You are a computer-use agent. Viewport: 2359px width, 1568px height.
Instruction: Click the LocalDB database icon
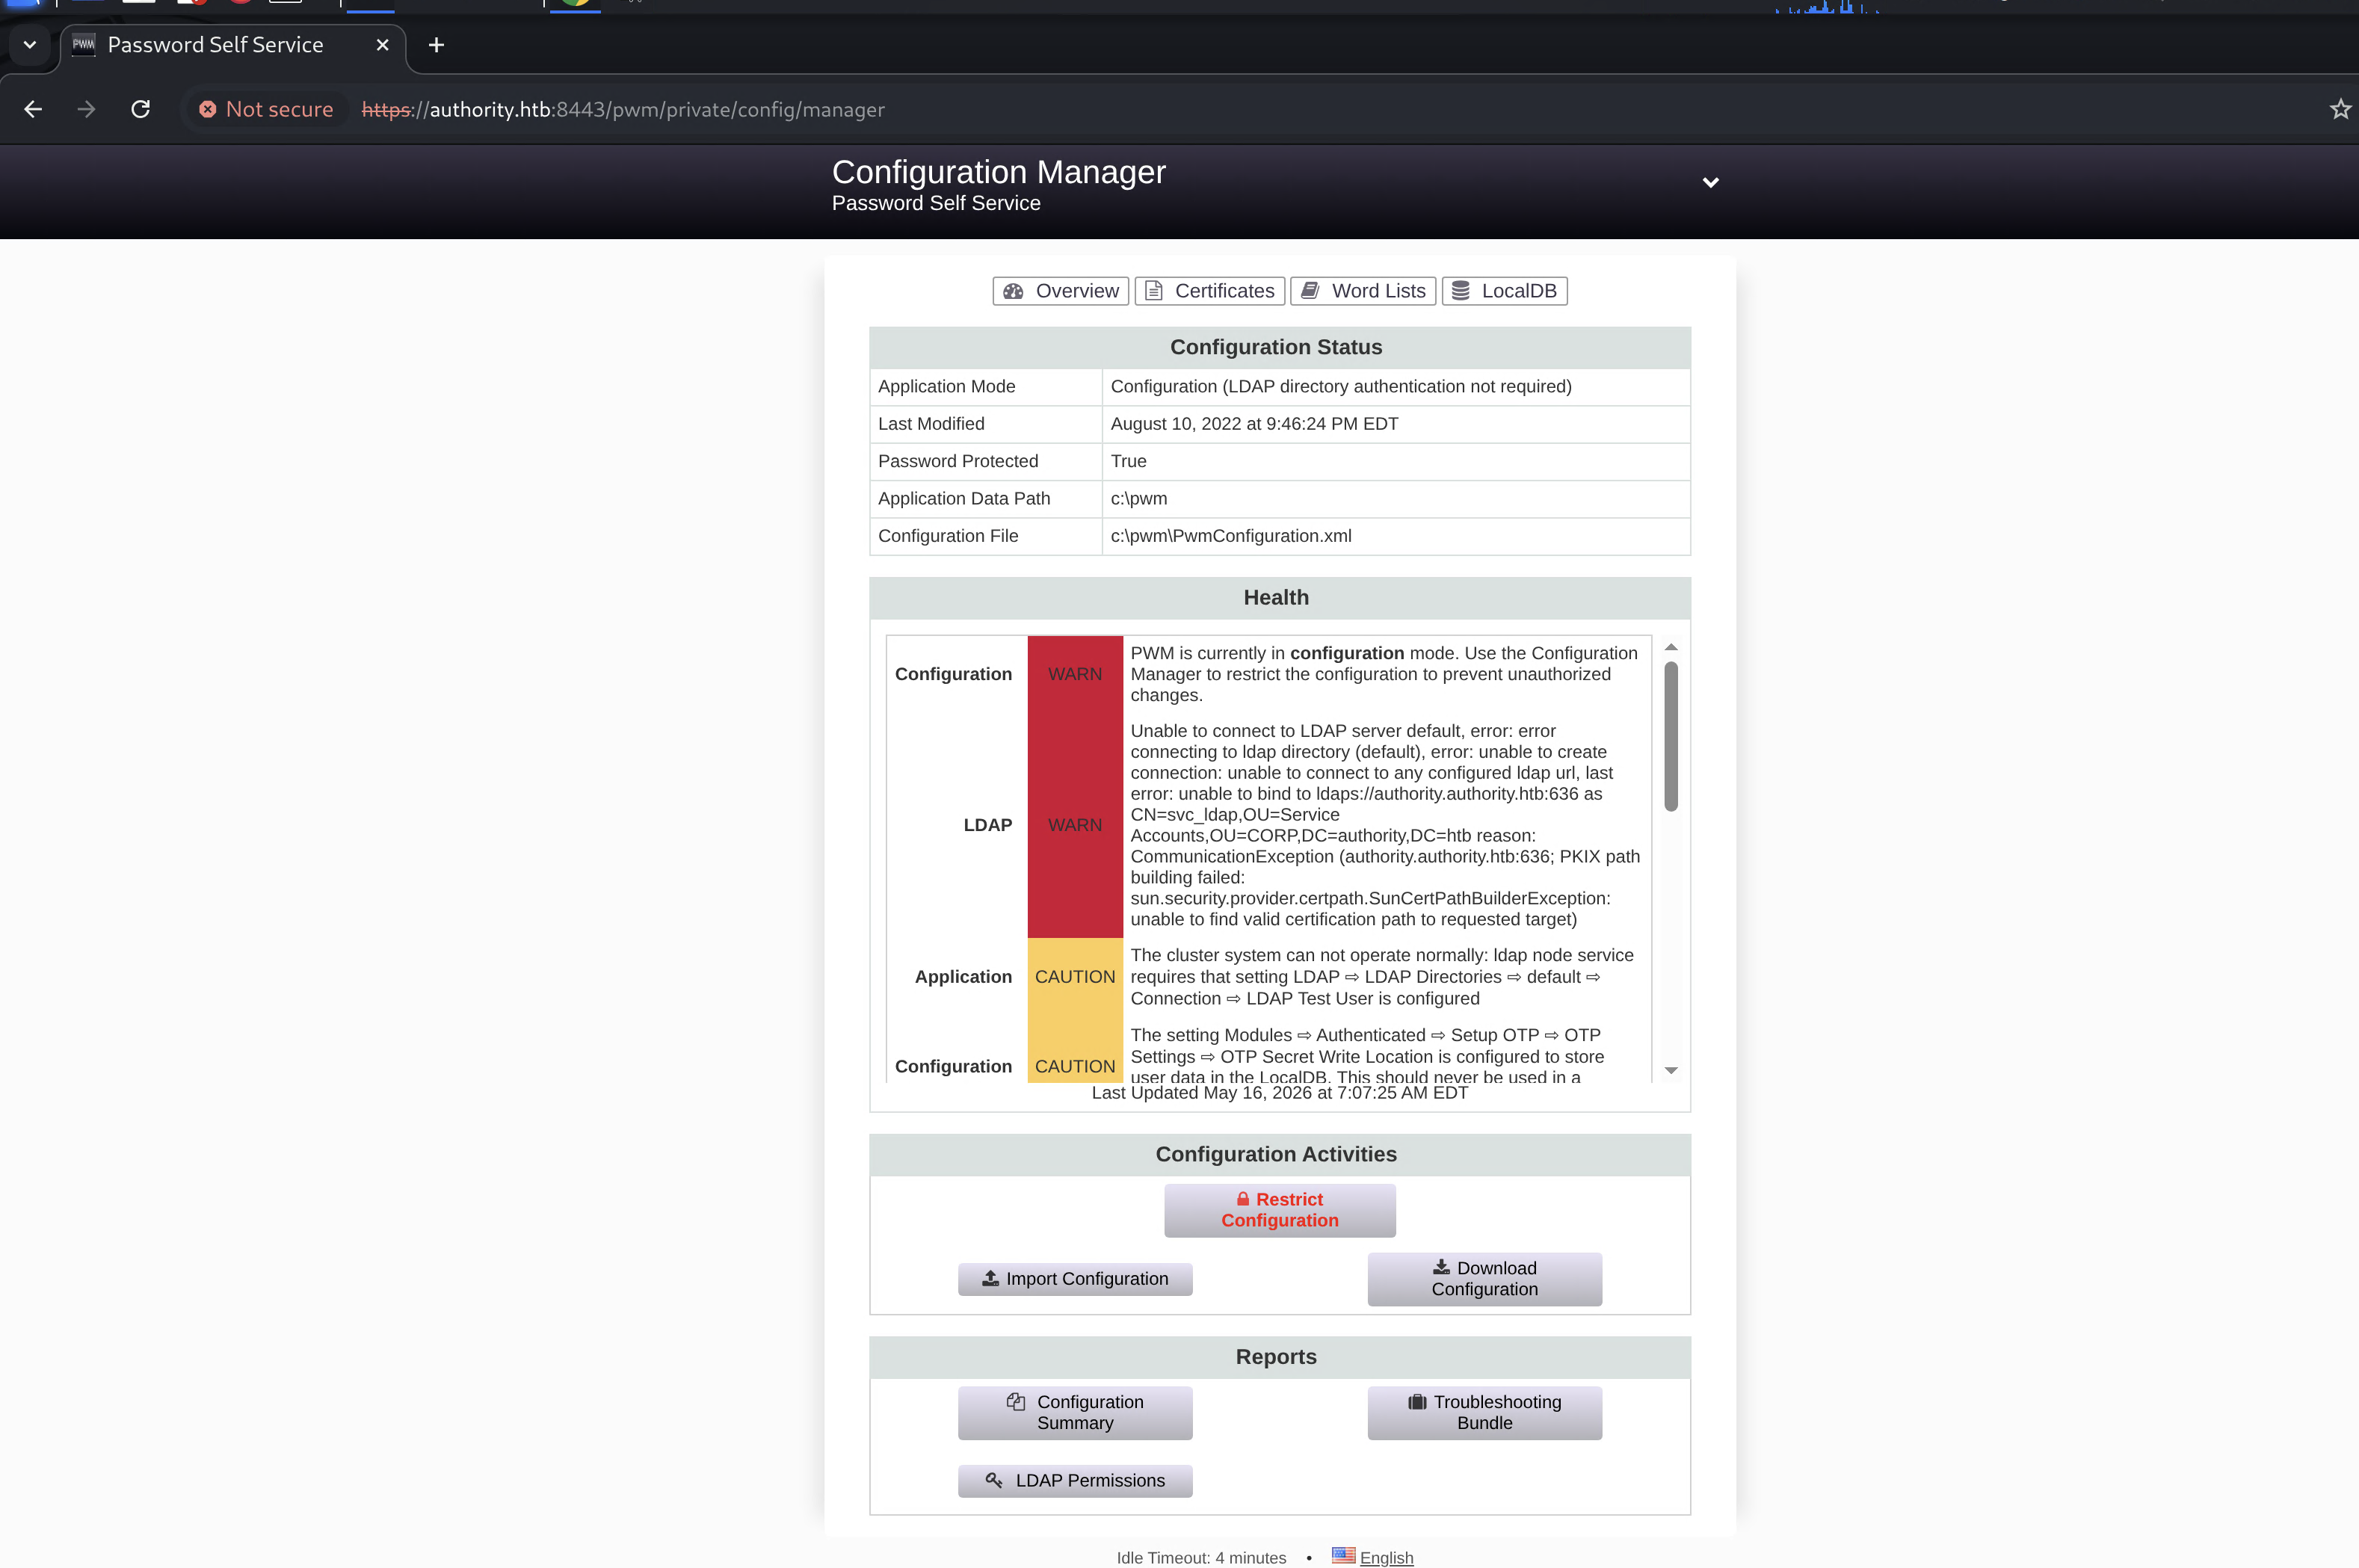point(1461,291)
